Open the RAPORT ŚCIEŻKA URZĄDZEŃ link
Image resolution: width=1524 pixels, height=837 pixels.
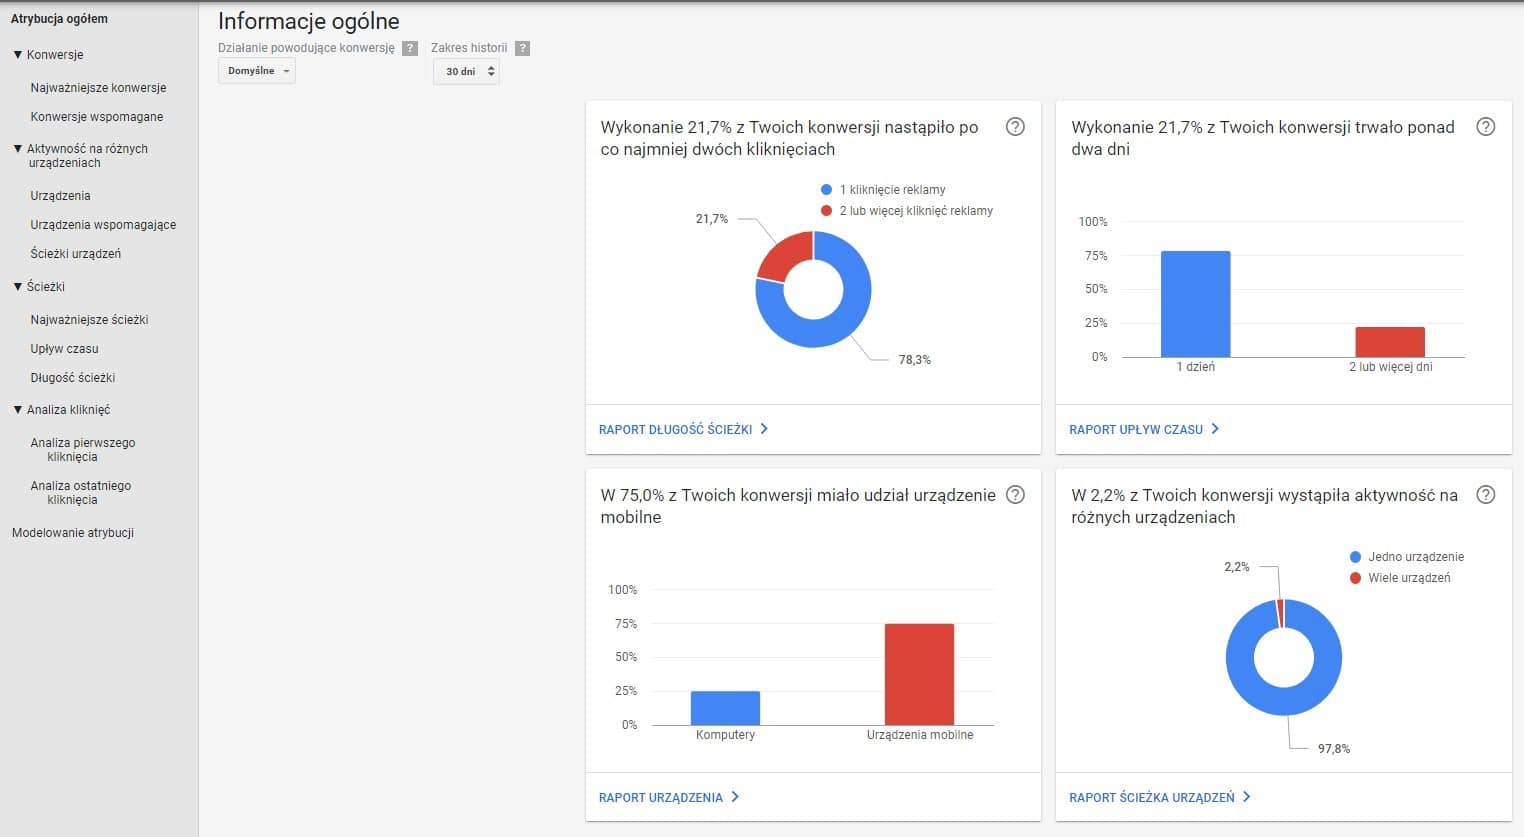[x=1152, y=797]
